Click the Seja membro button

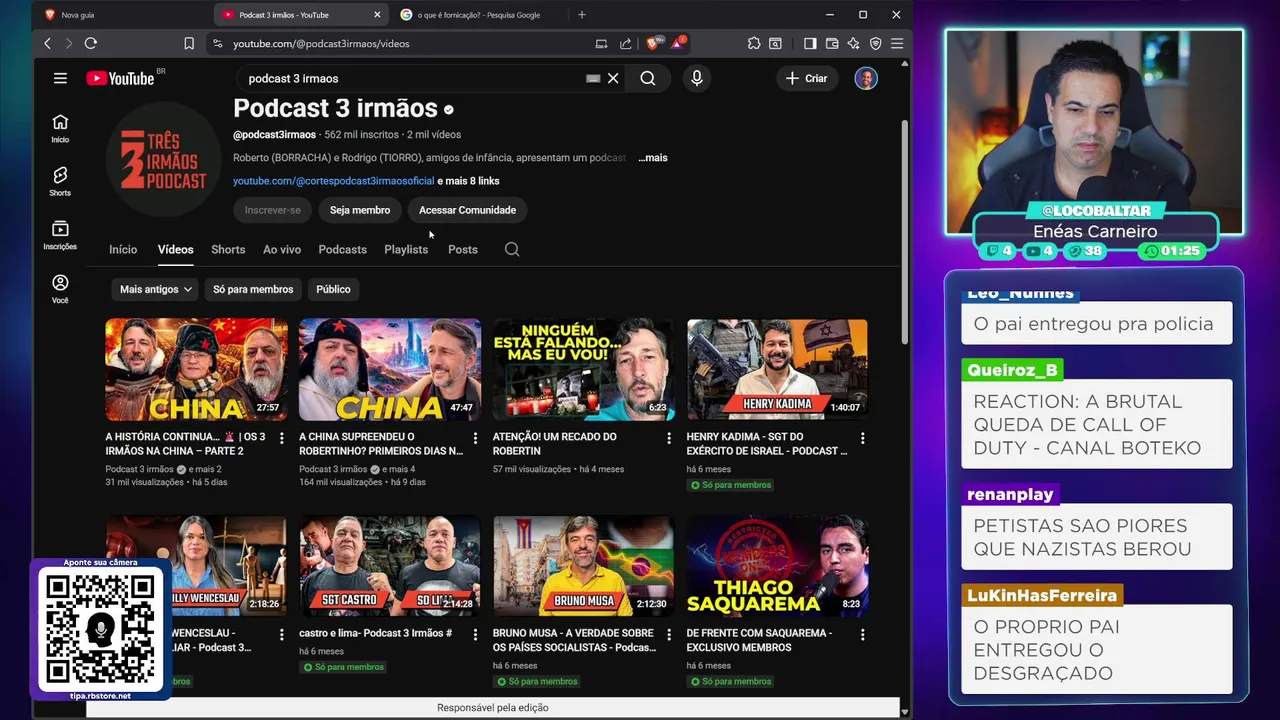[360, 210]
